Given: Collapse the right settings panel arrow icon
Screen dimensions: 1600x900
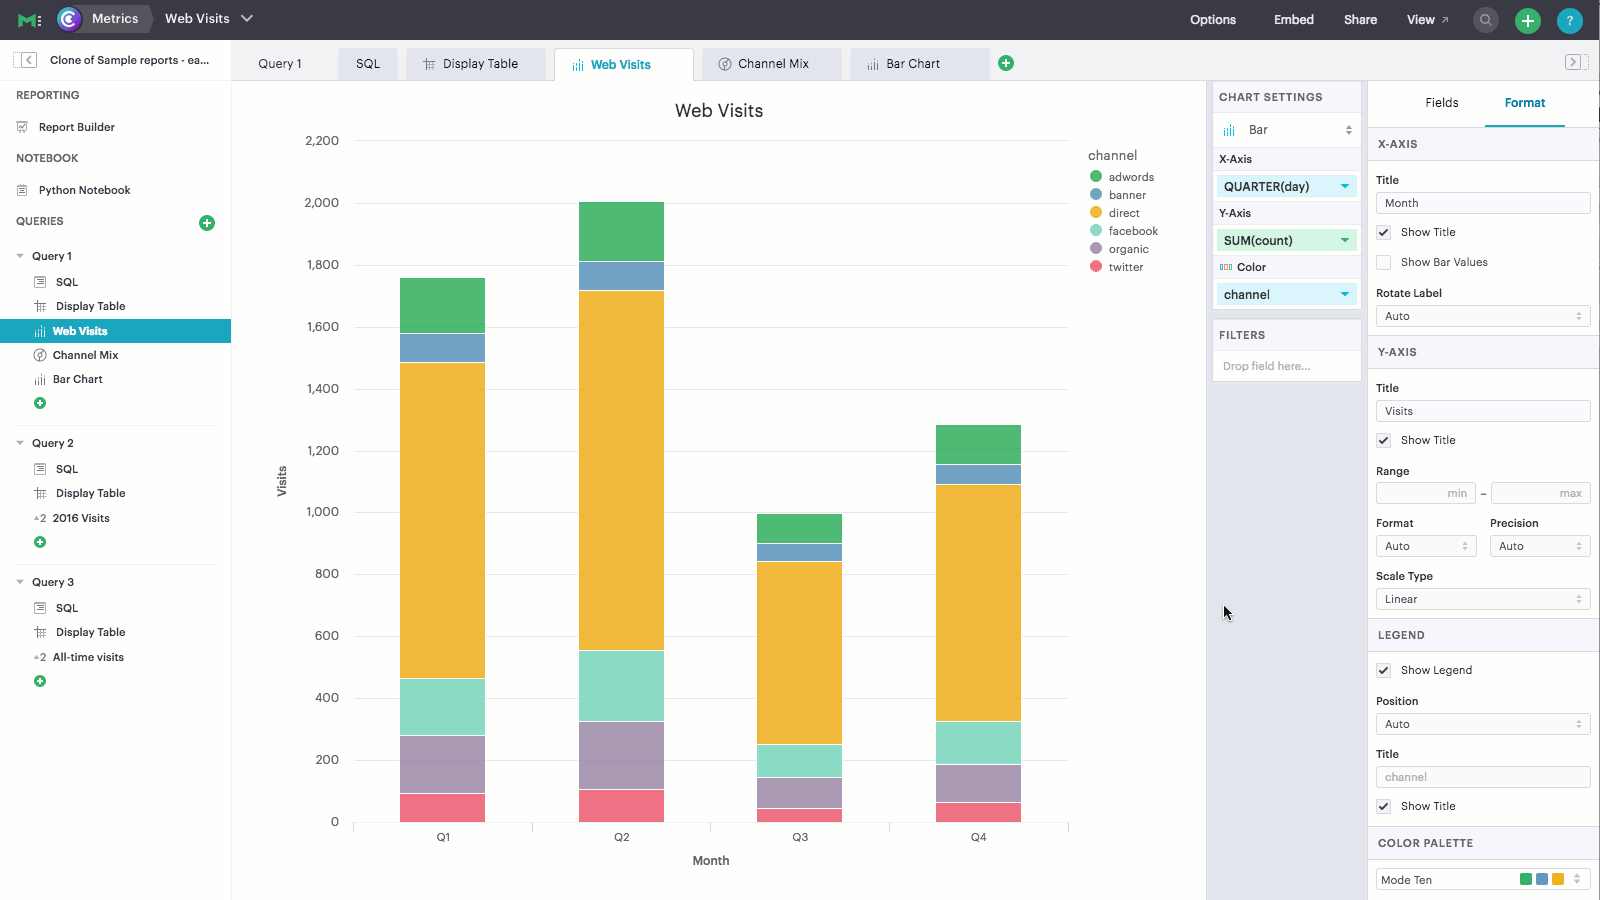Looking at the screenshot, I should [x=1573, y=62].
